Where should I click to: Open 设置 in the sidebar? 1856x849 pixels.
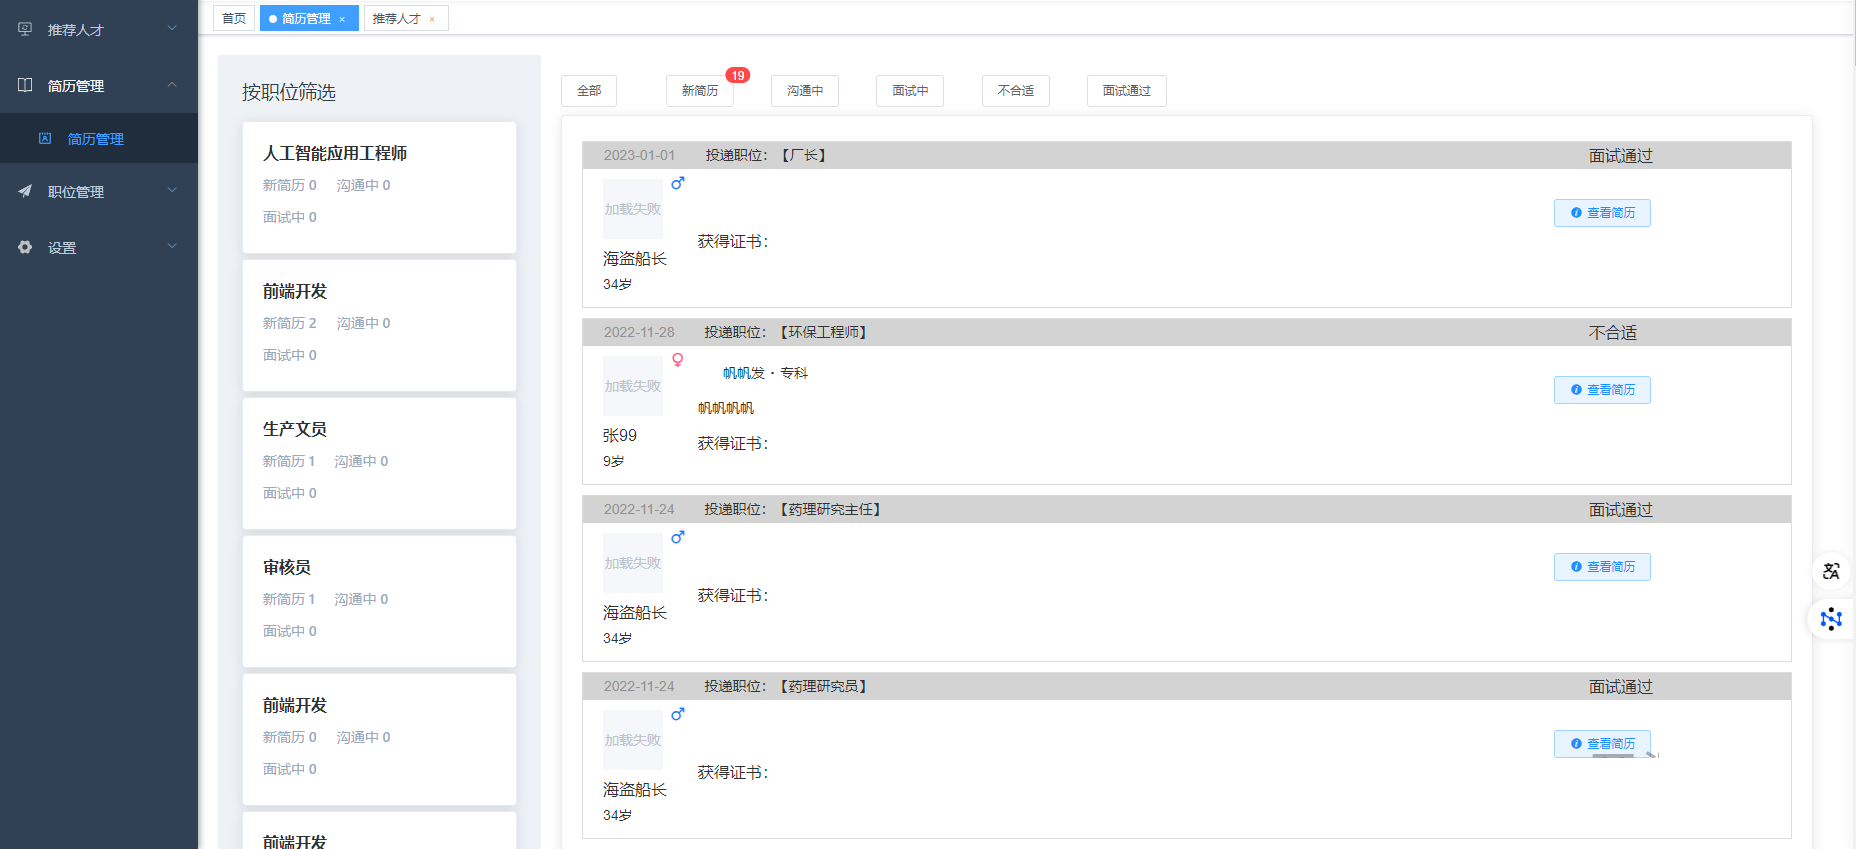(x=99, y=247)
